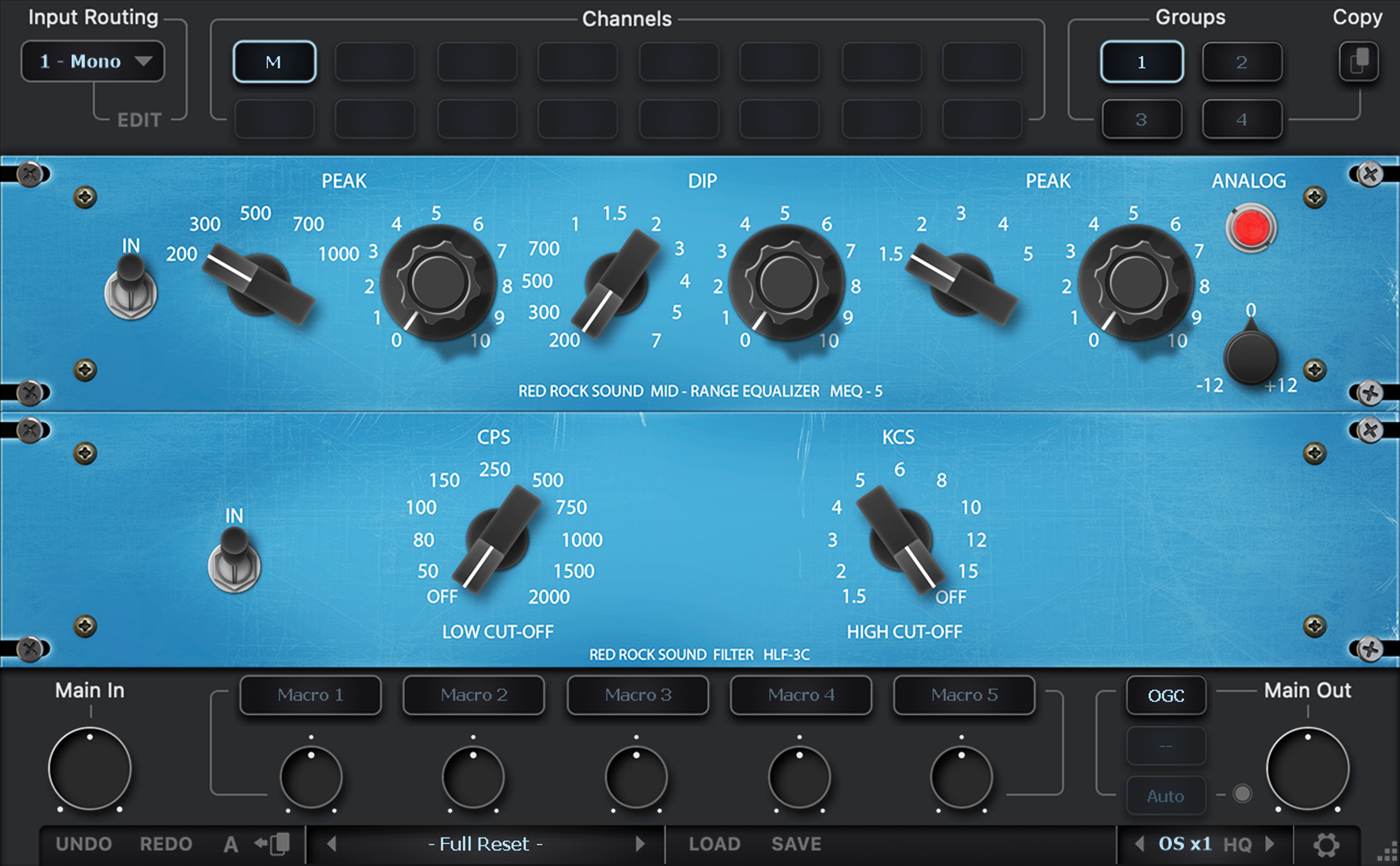Go to the next preset arrow
Image resolution: width=1400 pixels, height=866 pixels.
click(640, 844)
